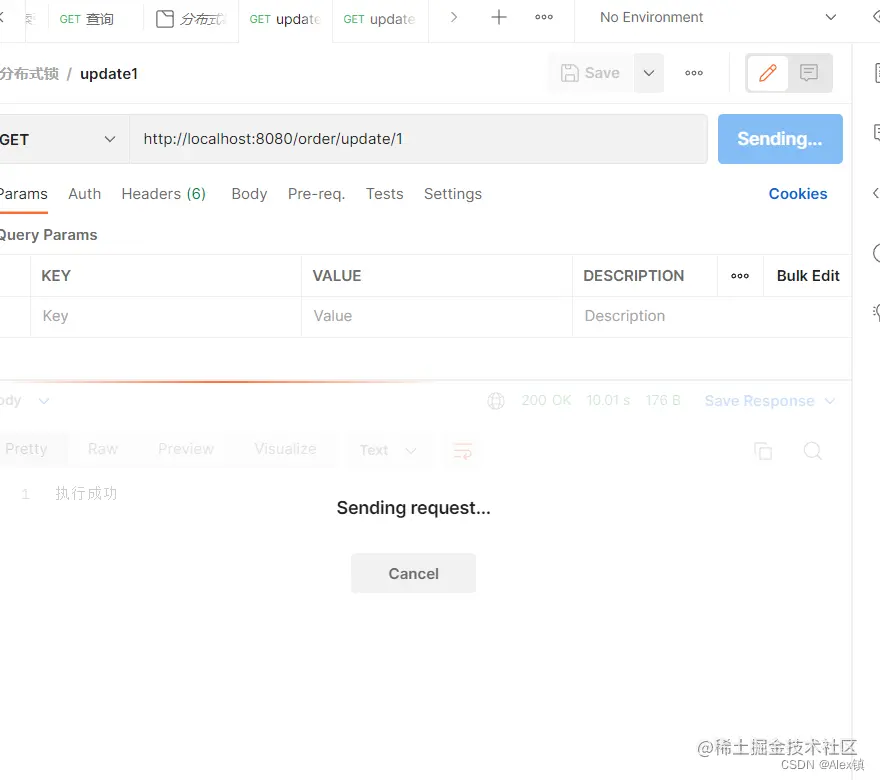880x780 pixels.
Task: Cancel the sending request
Action: (414, 573)
